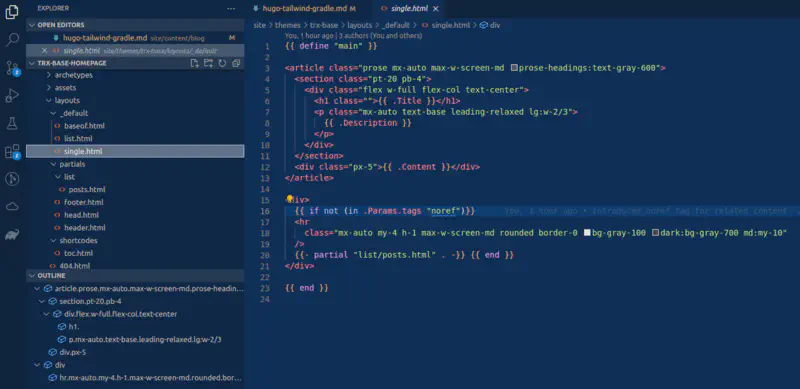The height and width of the screenshot is (389, 800).
Task: Select the single.html editor tab
Action: [409, 9]
